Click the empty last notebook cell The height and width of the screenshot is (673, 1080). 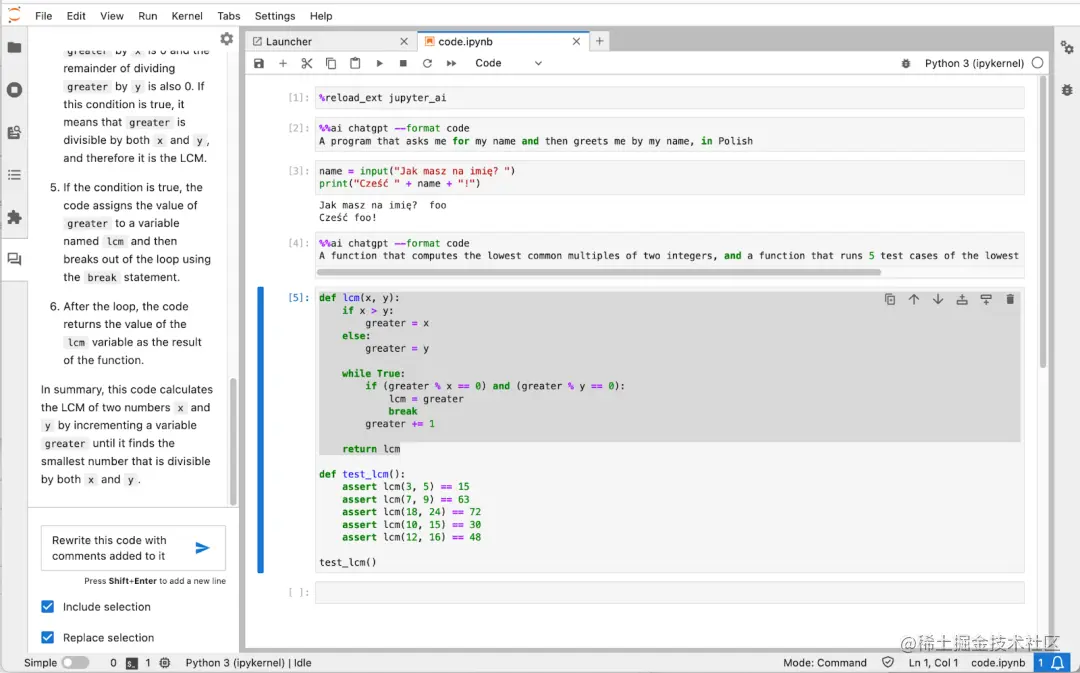tap(669, 592)
